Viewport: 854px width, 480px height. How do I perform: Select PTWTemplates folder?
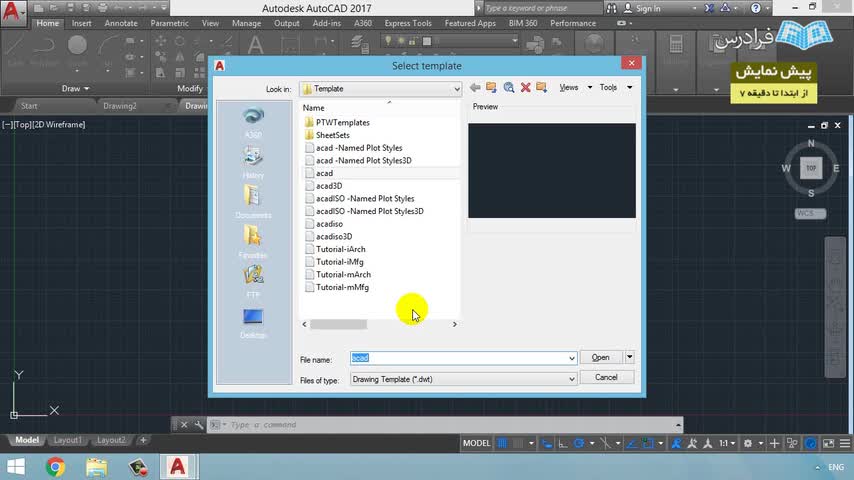pyautogui.click(x=343, y=123)
